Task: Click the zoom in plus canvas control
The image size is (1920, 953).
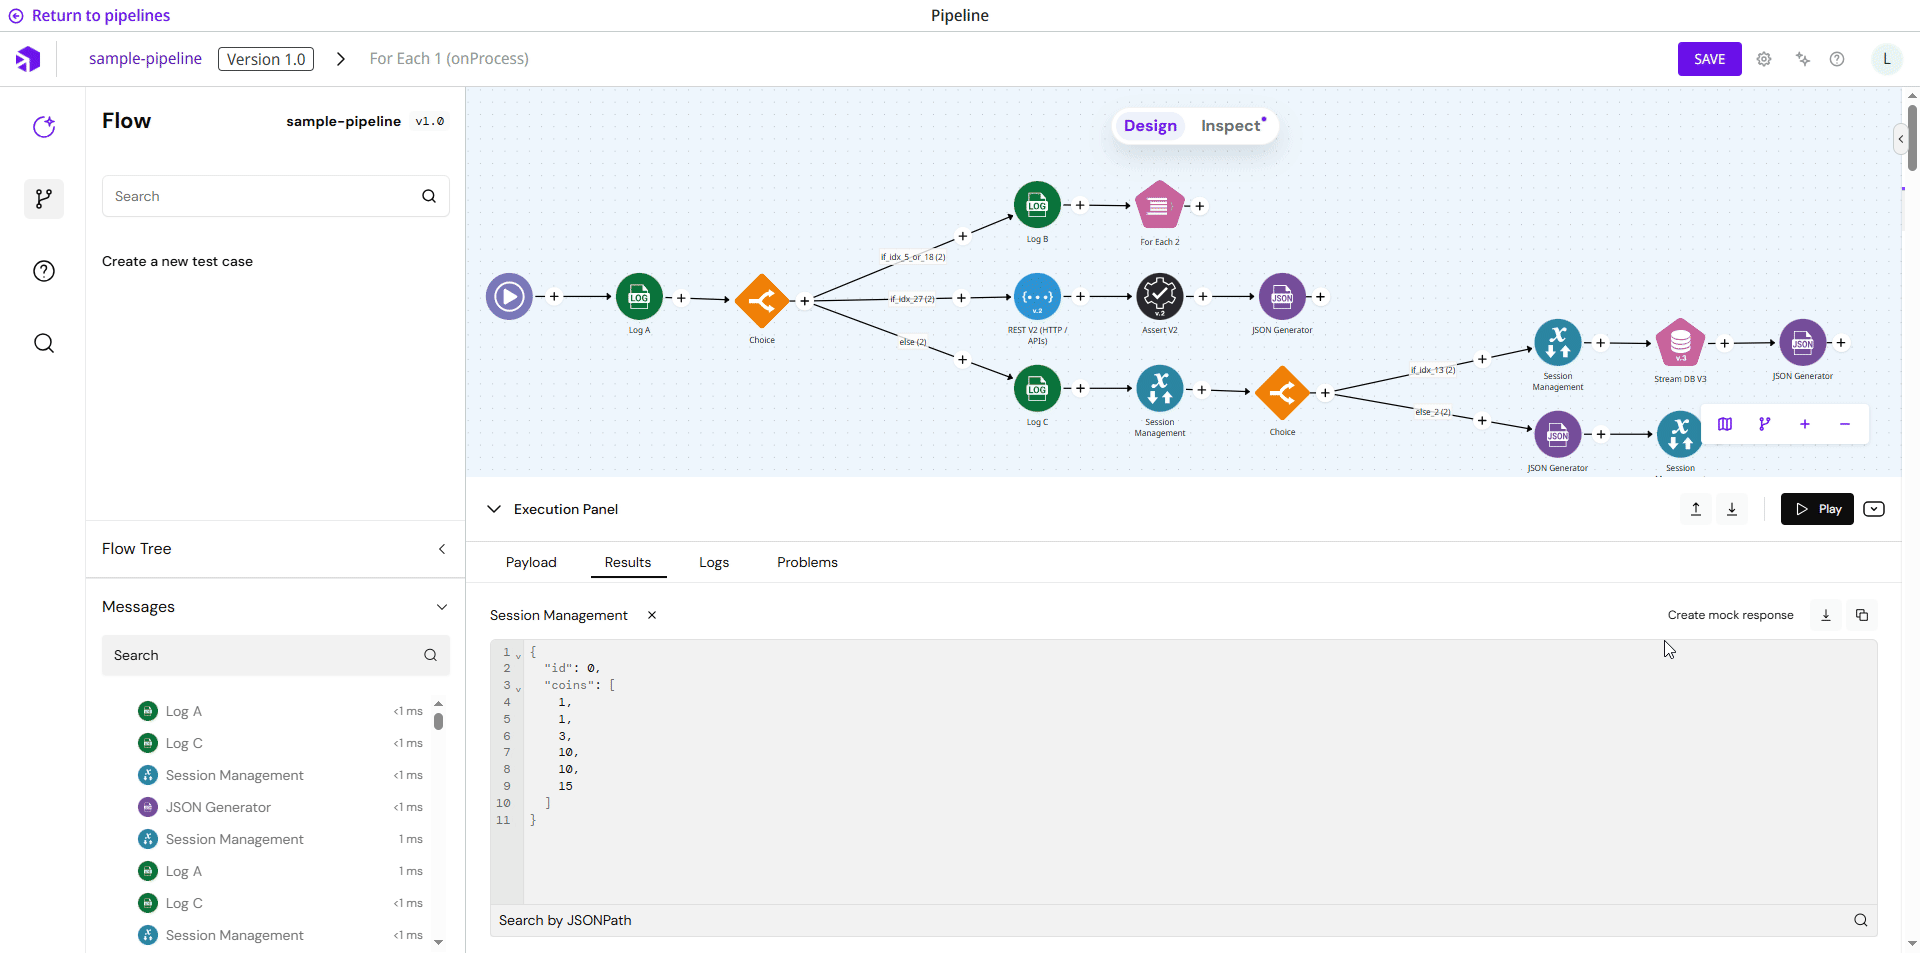Action: tap(1805, 424)
